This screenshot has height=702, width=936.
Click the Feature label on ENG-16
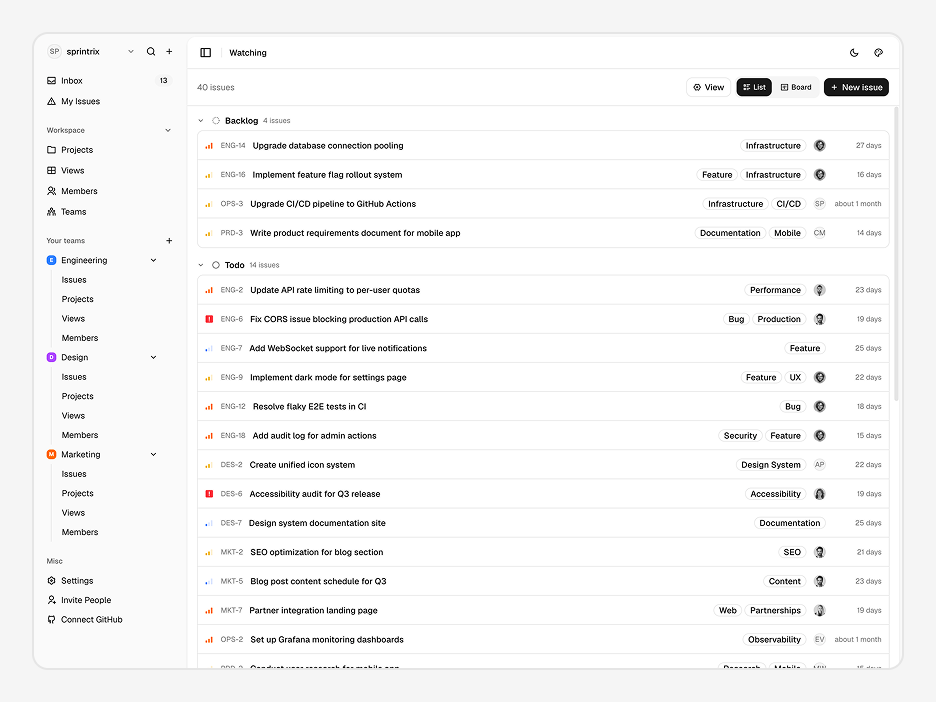717,175
